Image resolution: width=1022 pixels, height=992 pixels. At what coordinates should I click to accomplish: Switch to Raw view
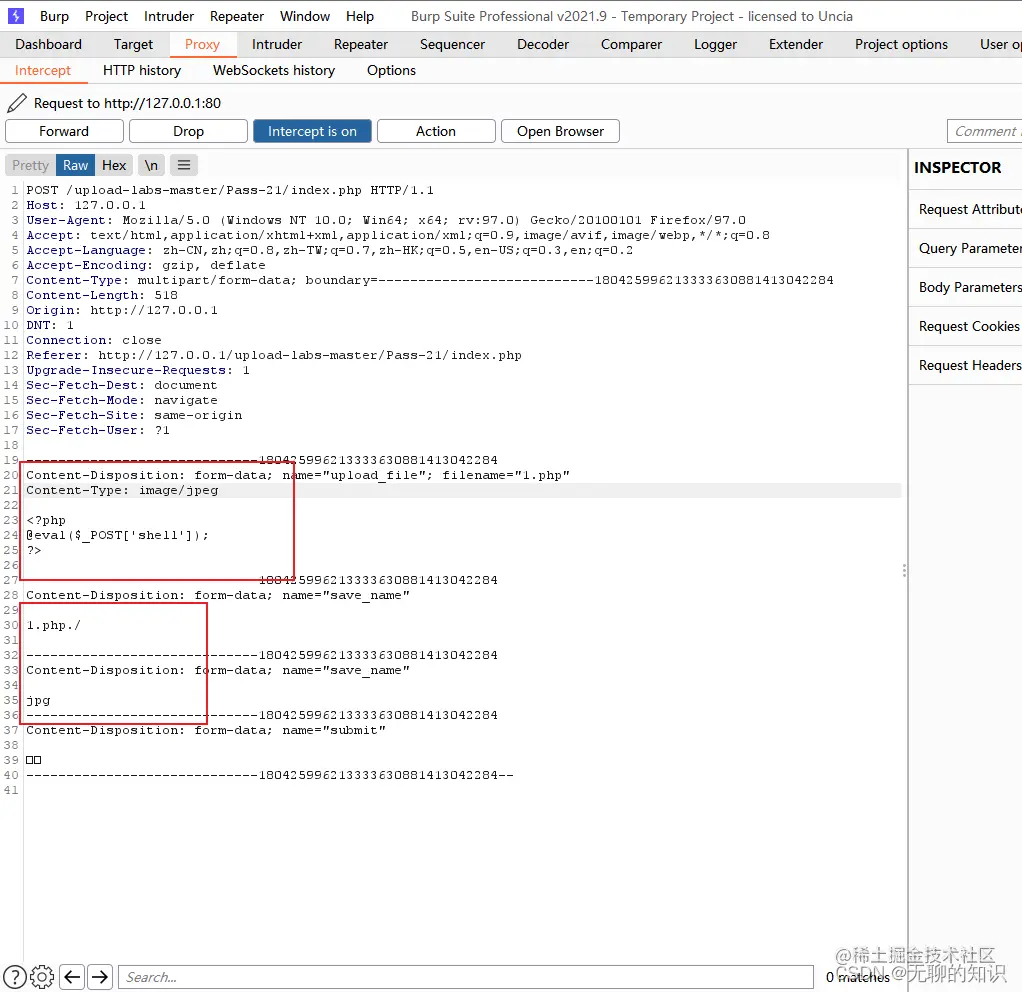point(76,166)
